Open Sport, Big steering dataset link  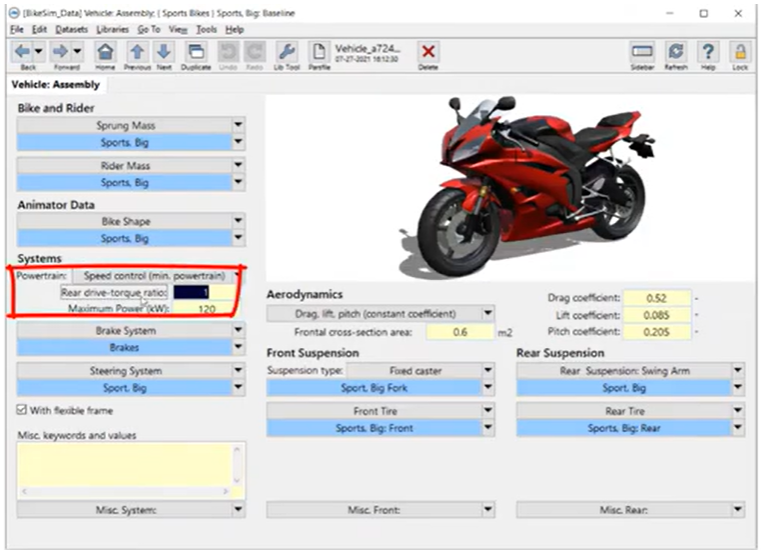124,387
